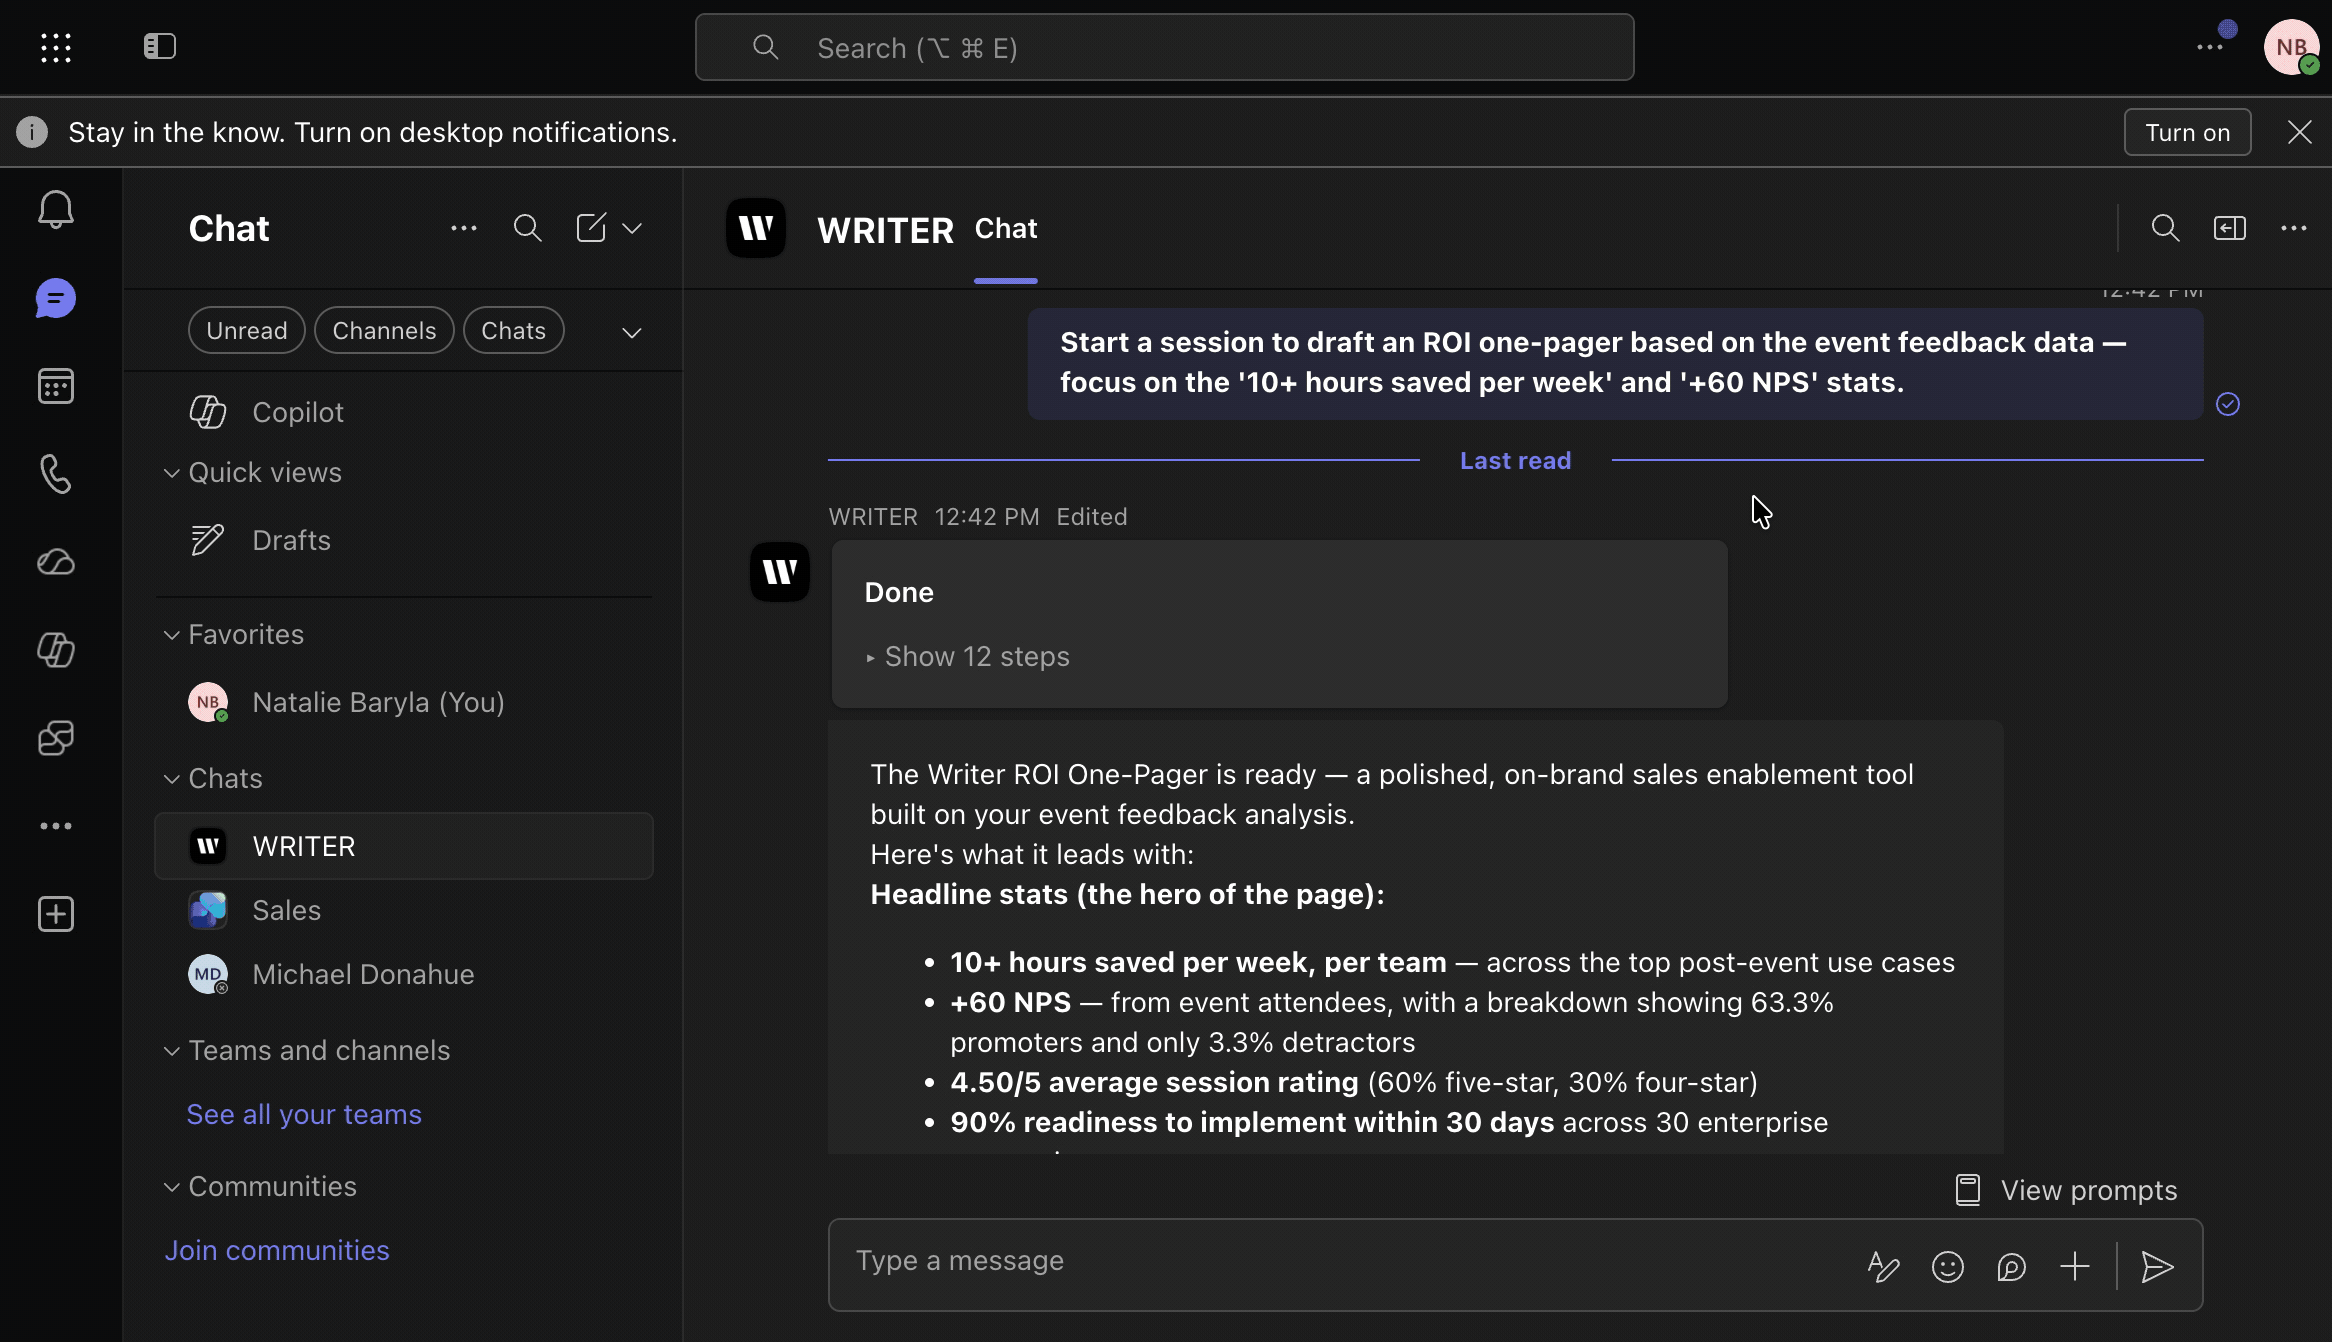Screen dimensions: 2332x1342
Task: Open the loop/chat bubble icon in compose box
Action: (x=2011, y=1267)
